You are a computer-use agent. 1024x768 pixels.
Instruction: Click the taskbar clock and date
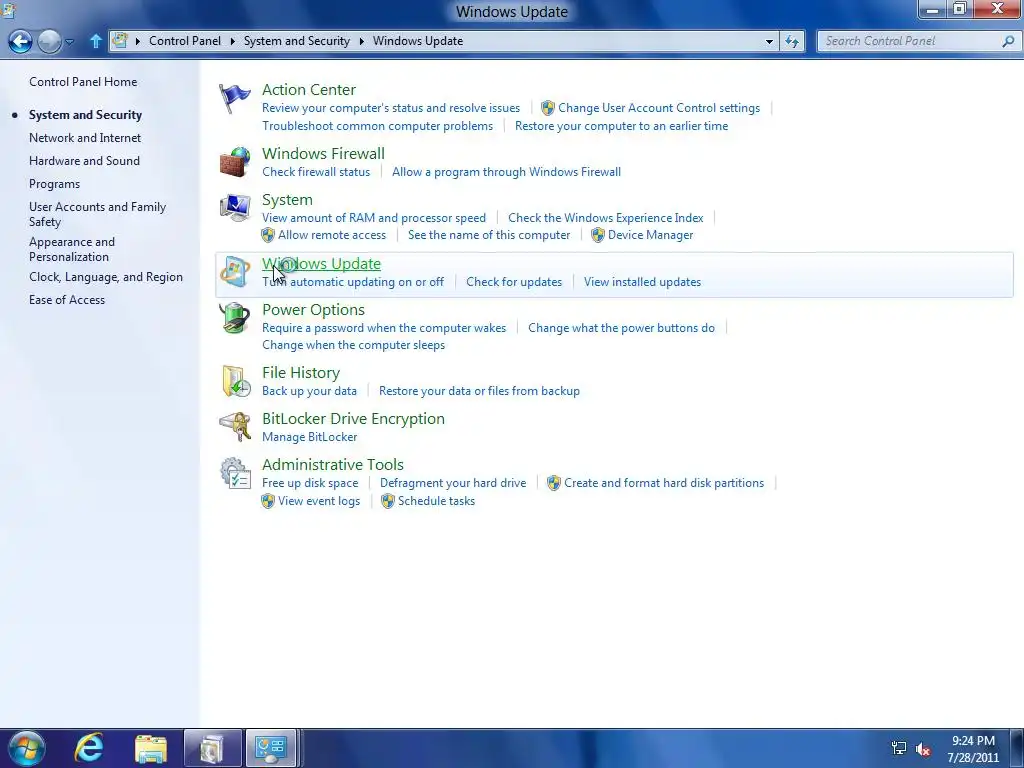pyautogui.click(x=973, y=749)
